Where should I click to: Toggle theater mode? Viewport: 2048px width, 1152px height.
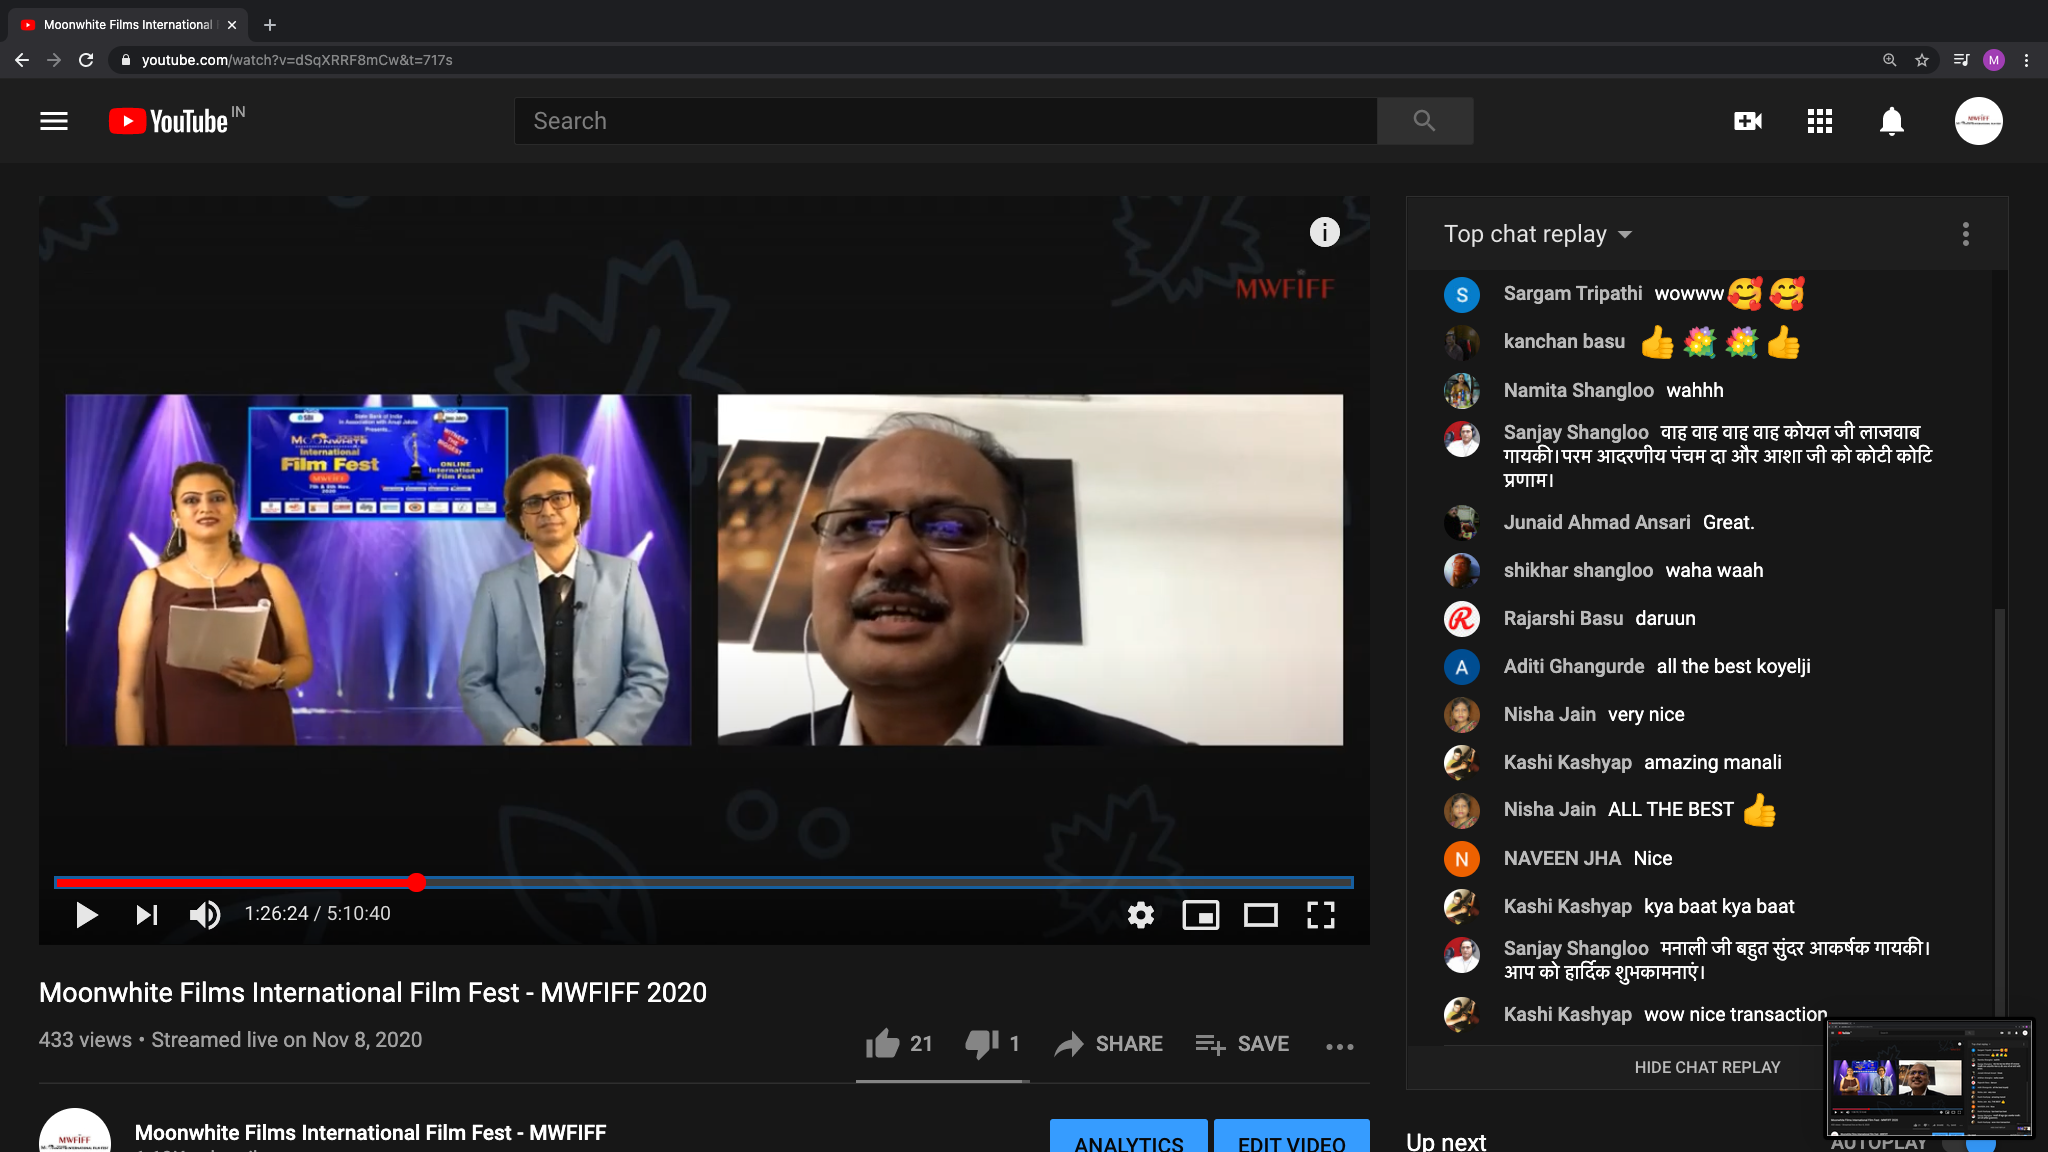1260,914
